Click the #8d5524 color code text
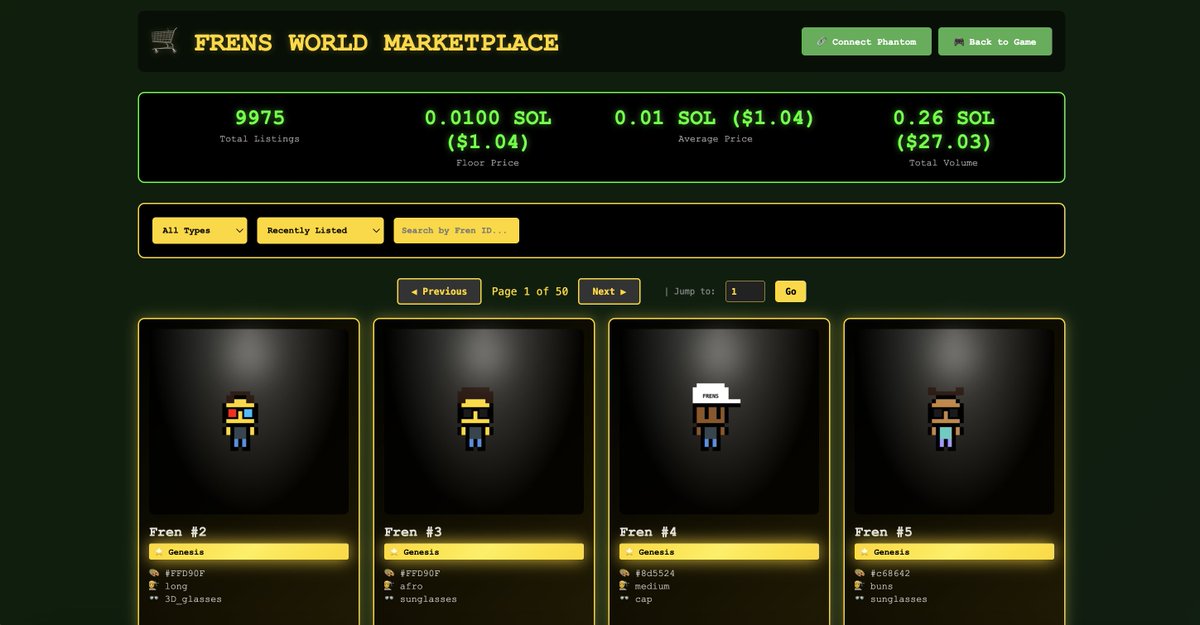Screen dimensions: 1200x625 click(x=655, y=573)
